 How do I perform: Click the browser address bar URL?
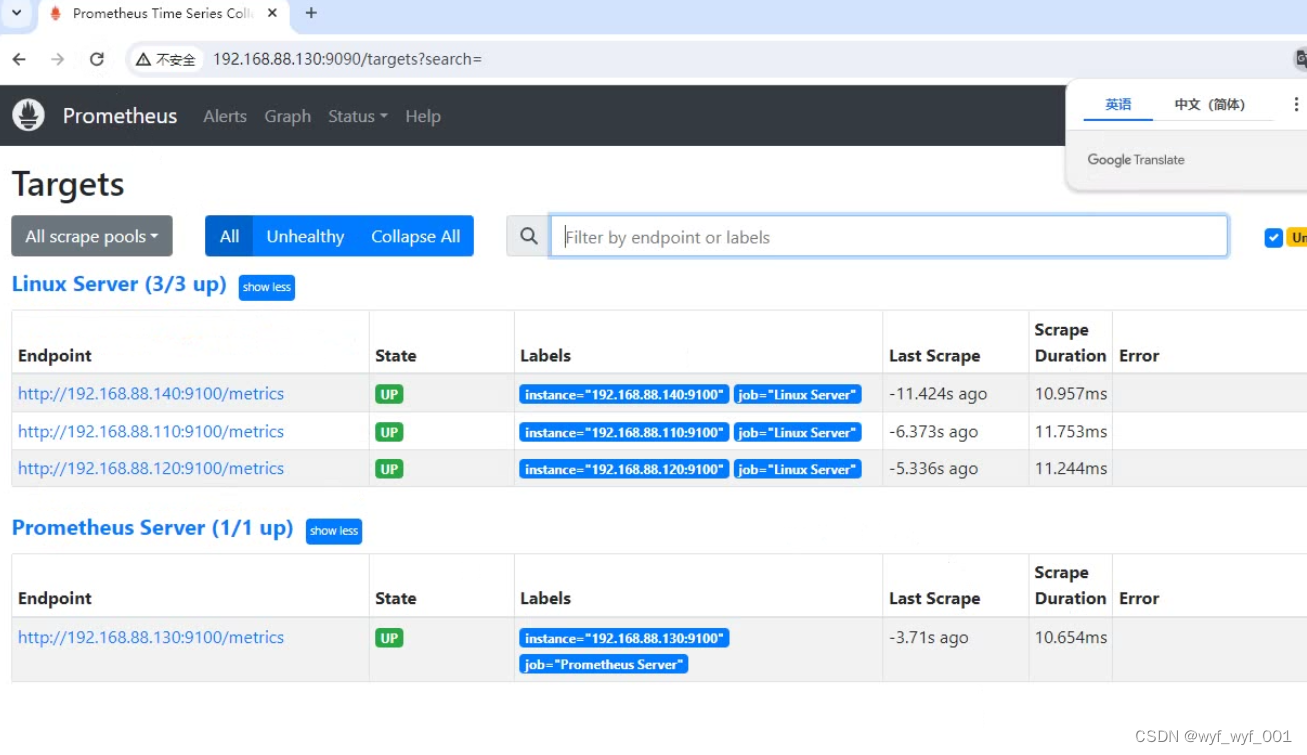(347, 59)
